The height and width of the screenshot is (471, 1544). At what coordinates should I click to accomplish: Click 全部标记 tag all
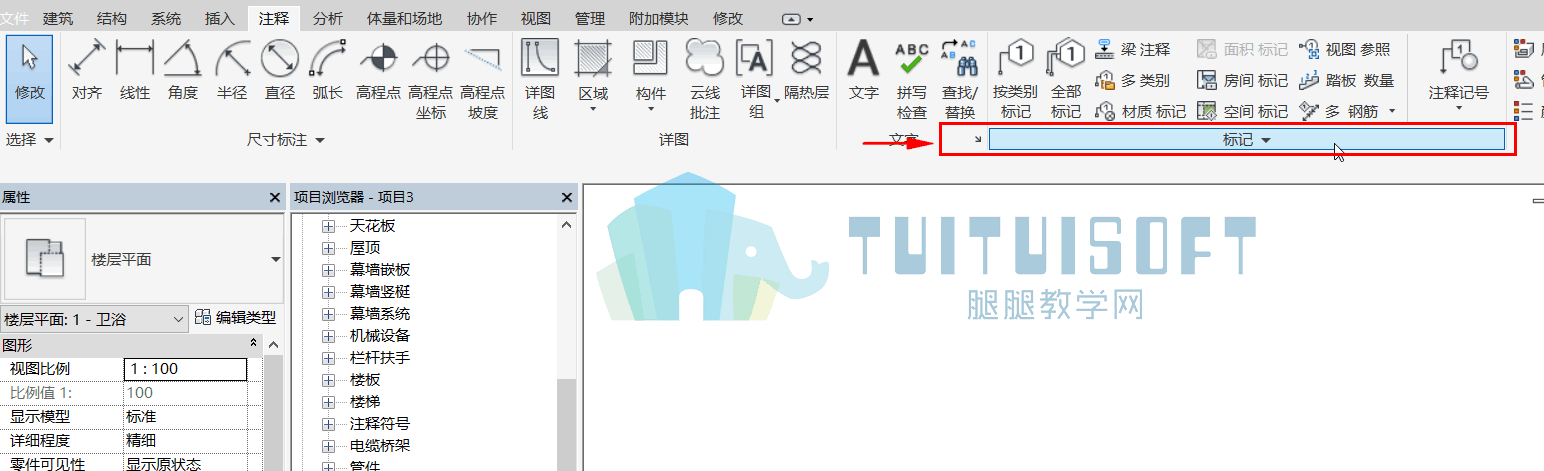[x=1067, y=80]
